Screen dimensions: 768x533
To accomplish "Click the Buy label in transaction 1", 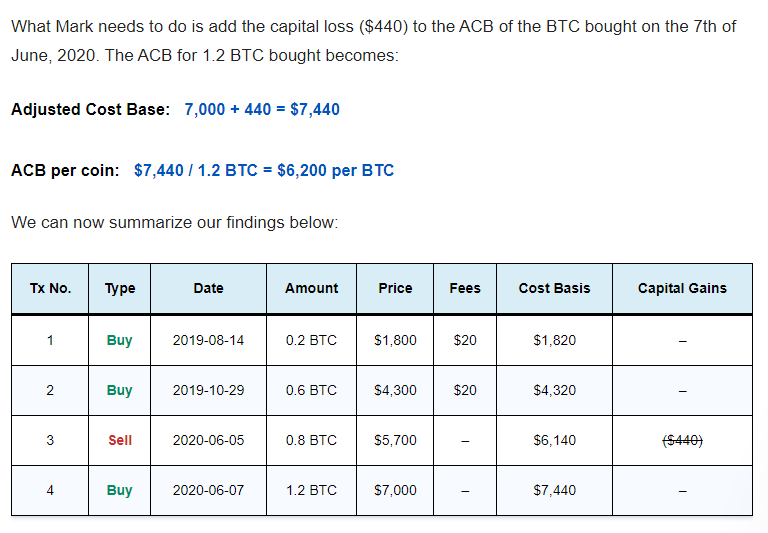I will coord(120,340).
